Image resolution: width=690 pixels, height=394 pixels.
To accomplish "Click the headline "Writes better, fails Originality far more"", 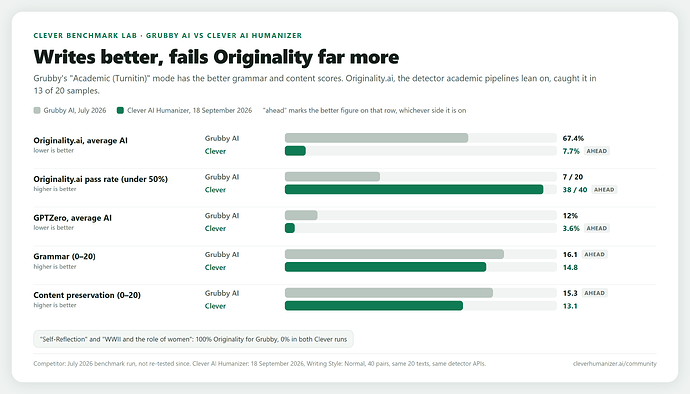I will click(216, 57).
